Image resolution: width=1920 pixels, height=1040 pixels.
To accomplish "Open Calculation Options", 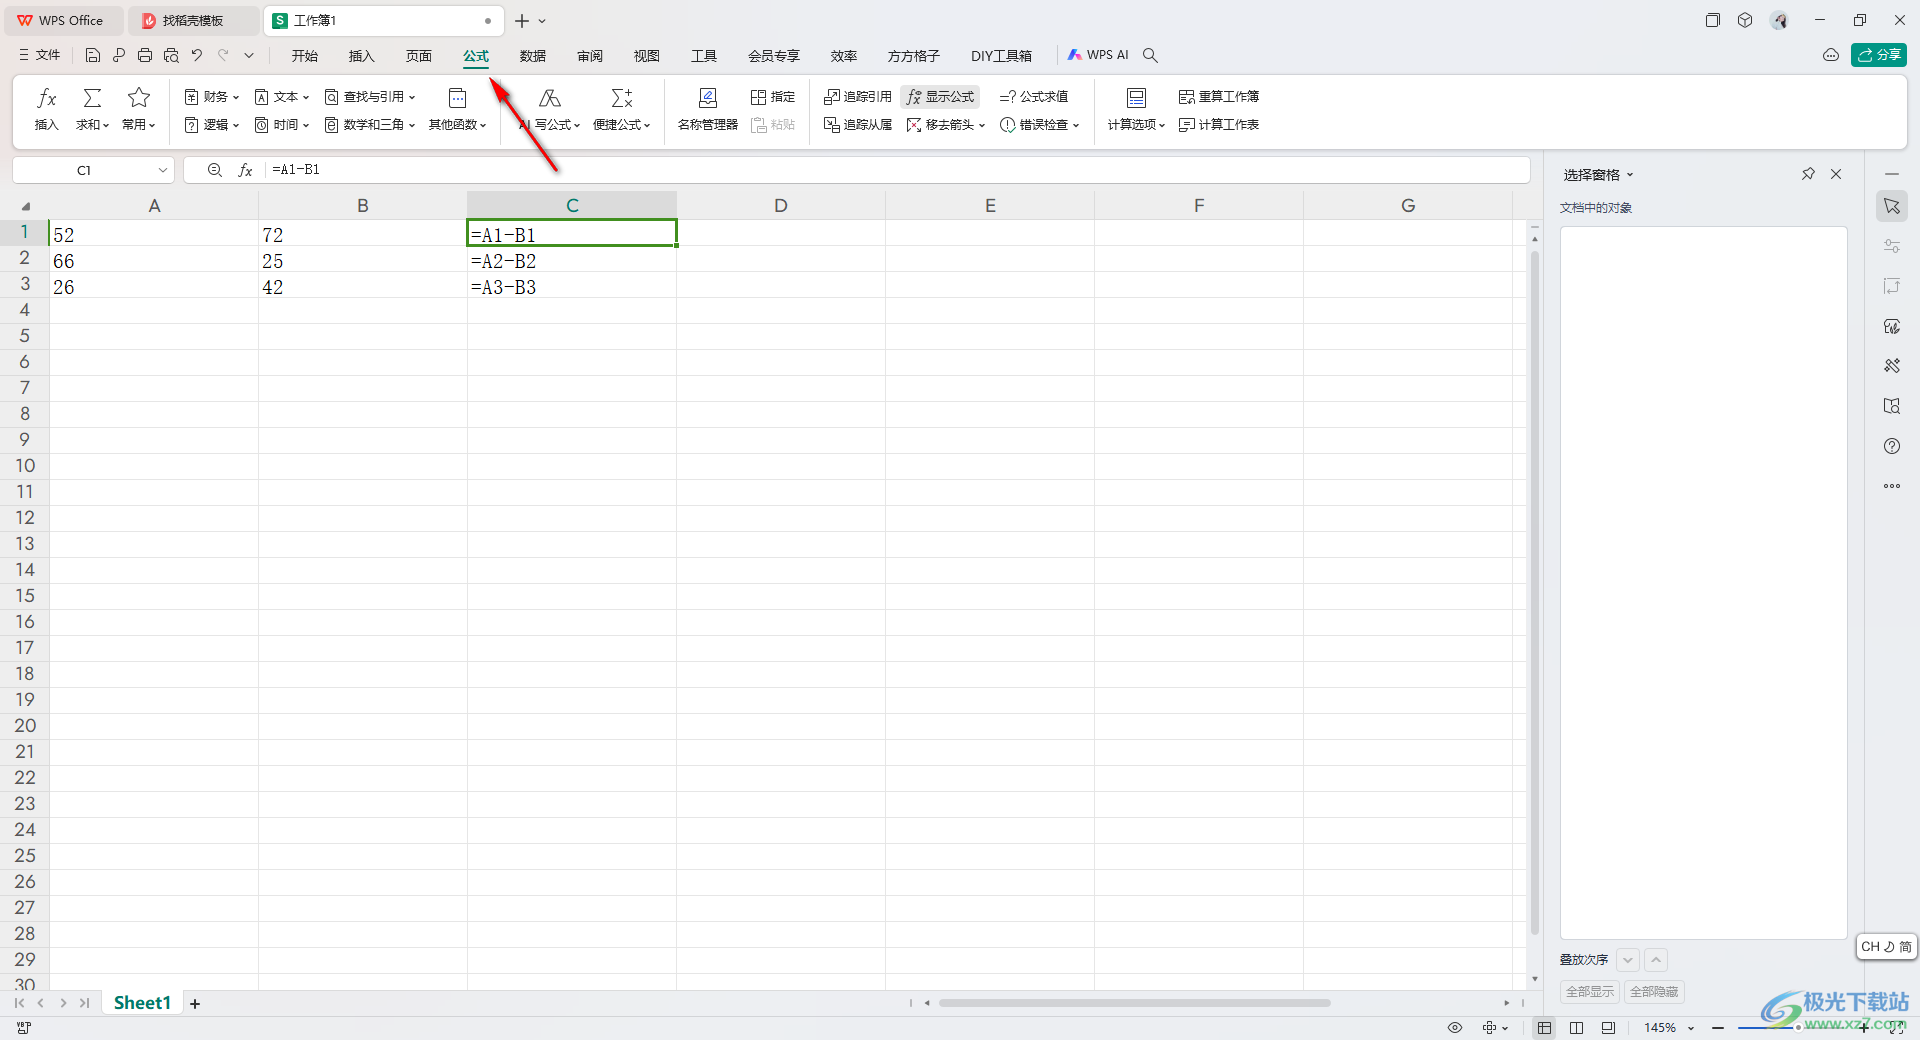I will tap(1136, 110).
